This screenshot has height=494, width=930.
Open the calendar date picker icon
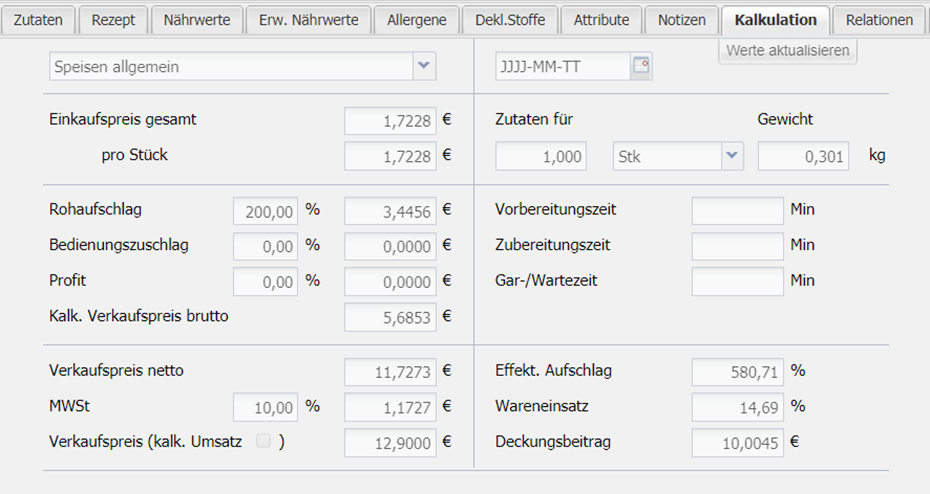coord(641,67)
